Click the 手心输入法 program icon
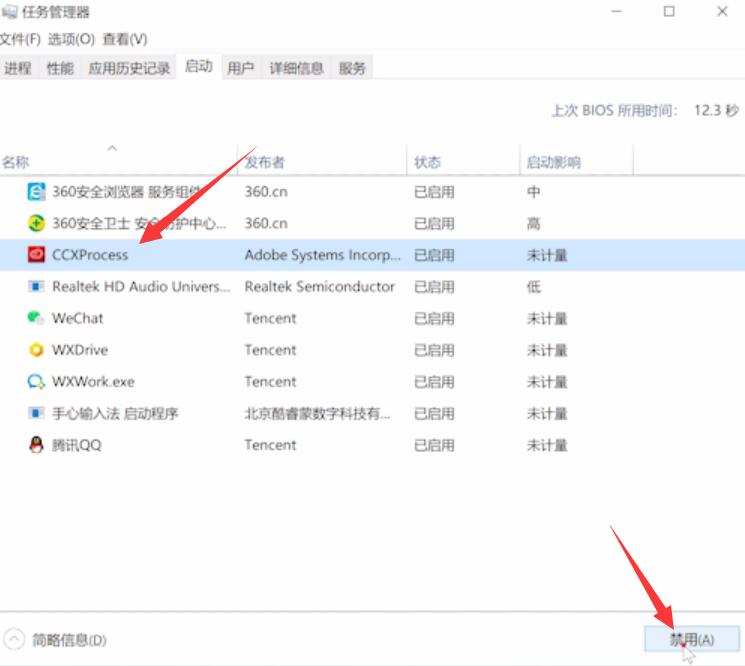 tap(36, 413)
